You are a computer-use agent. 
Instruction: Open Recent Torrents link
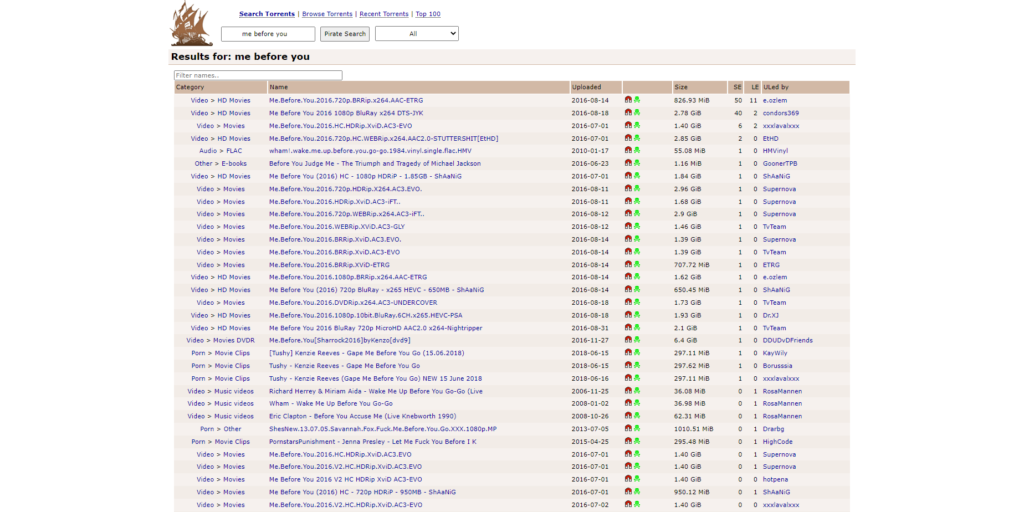pyautogui.click(x=384, y=14)
